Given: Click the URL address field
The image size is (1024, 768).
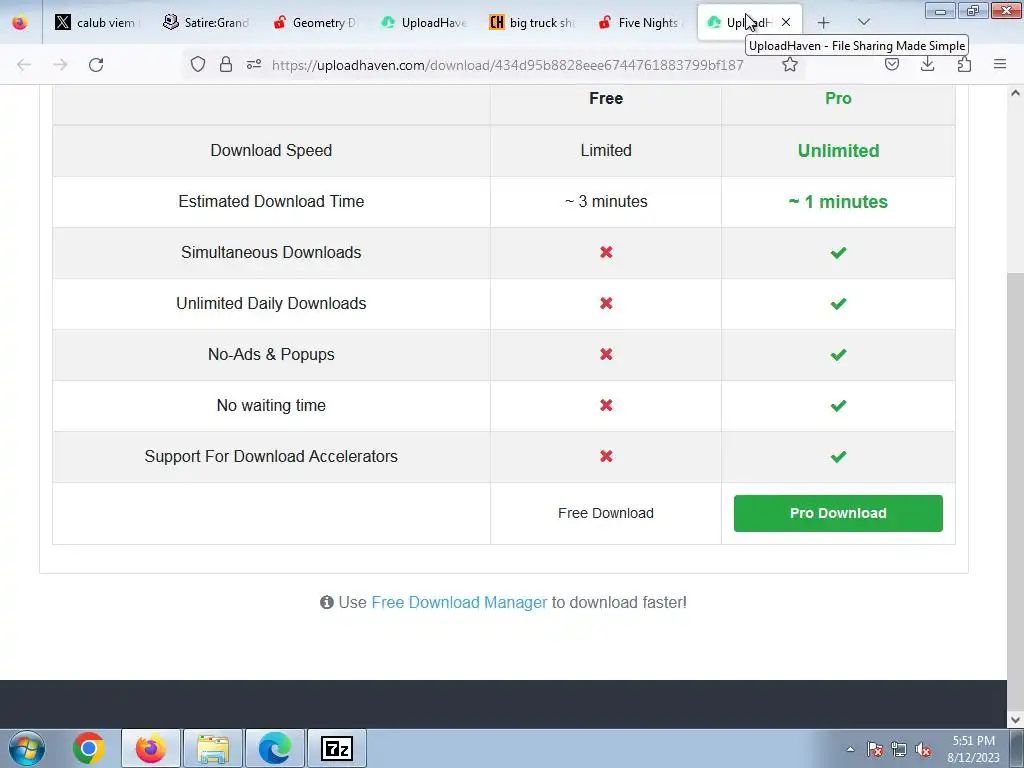Looking at the screenshot, I should tap(507, 65).
